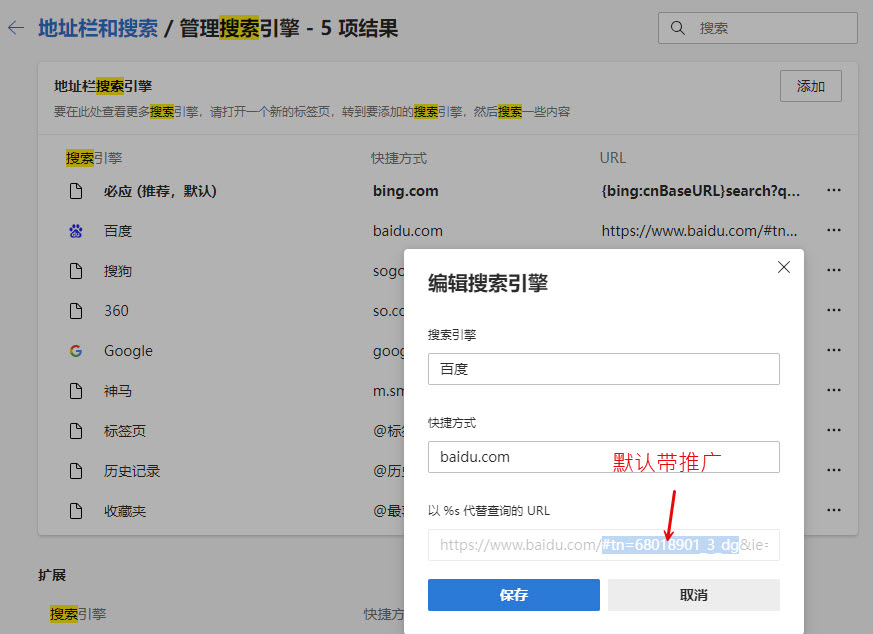Open more options for 标签页 row

pos(833,430)
